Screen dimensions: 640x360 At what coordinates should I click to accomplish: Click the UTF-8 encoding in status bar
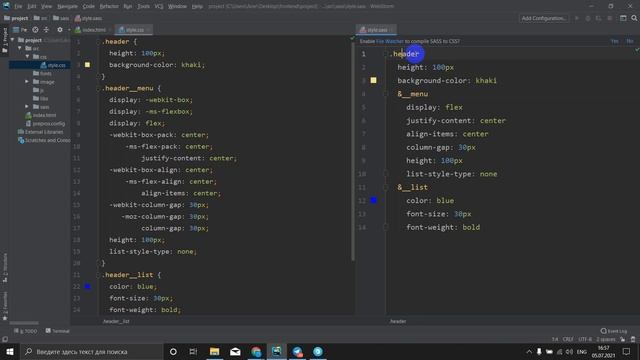[x=584, y=339]
